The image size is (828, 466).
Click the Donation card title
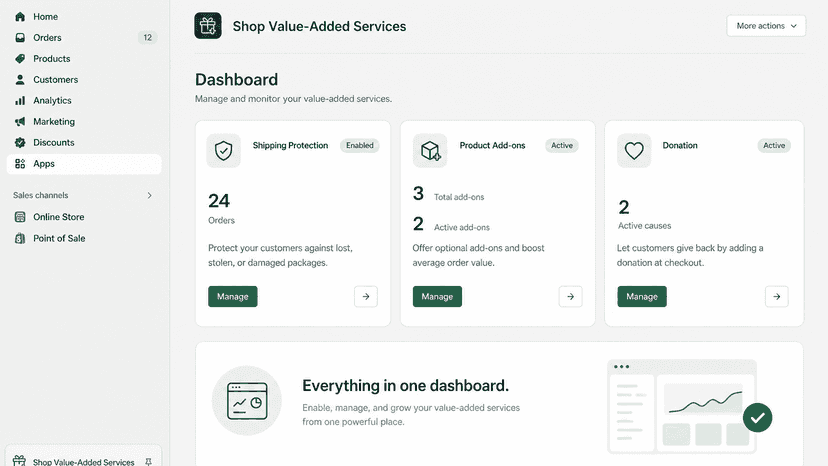click(x=680, y=145)
